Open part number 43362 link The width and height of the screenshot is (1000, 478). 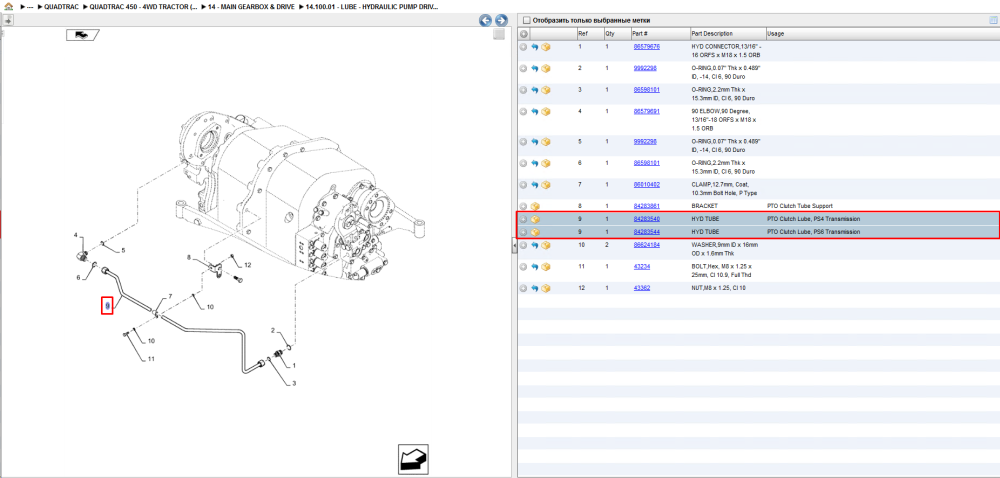click(642, 288)
